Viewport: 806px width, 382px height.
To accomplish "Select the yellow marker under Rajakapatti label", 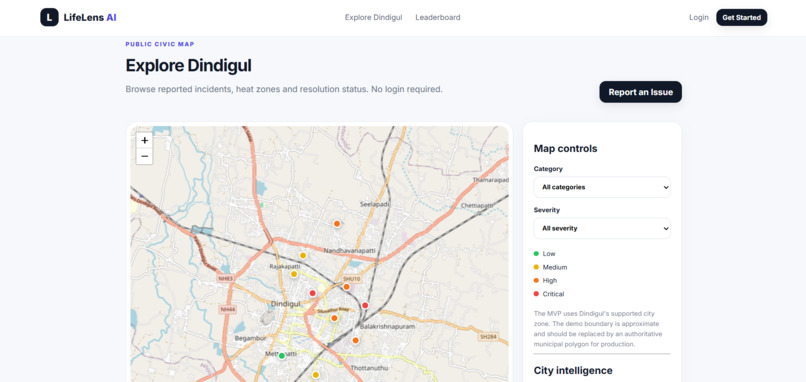I will (x=294, y=274).
